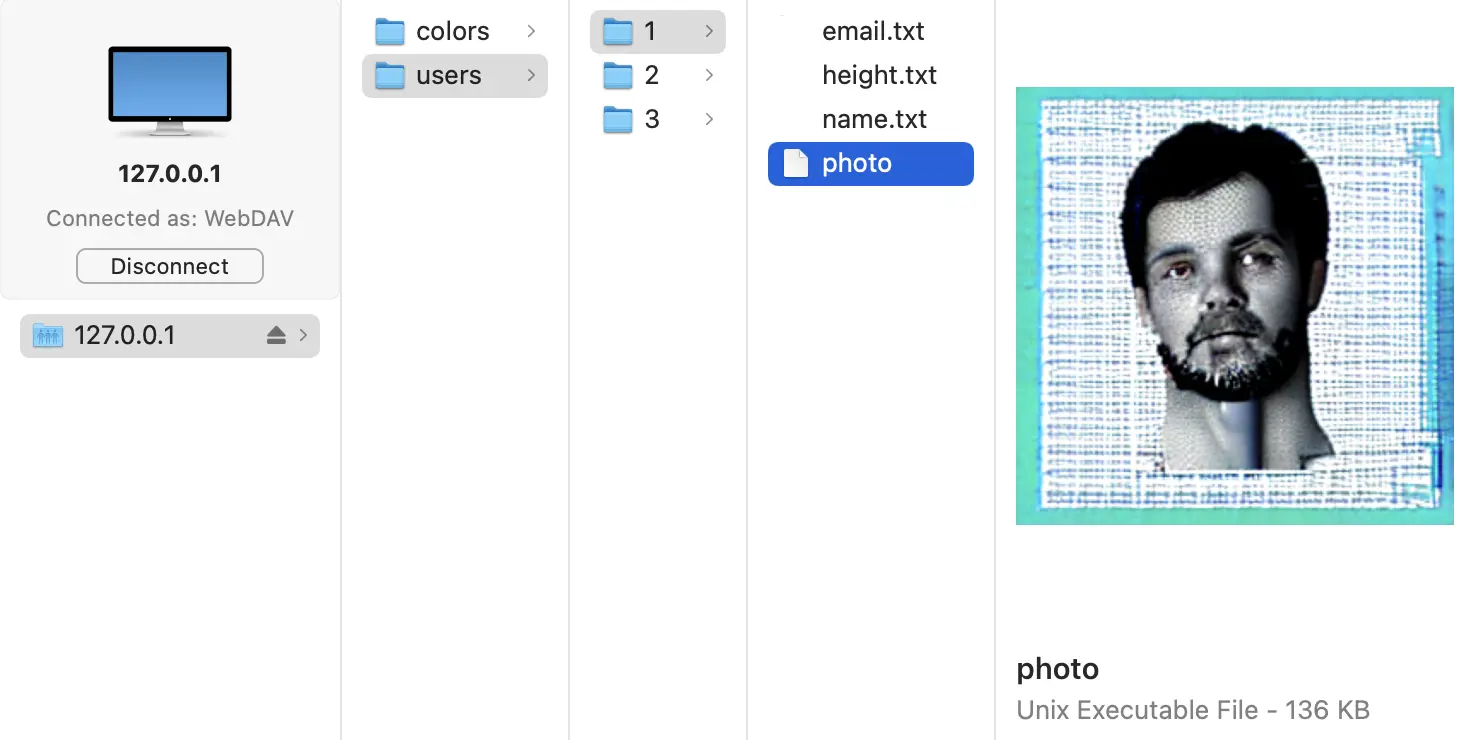Open the name.txt file entry
The image size is (1474, 740).
[873, 120]
